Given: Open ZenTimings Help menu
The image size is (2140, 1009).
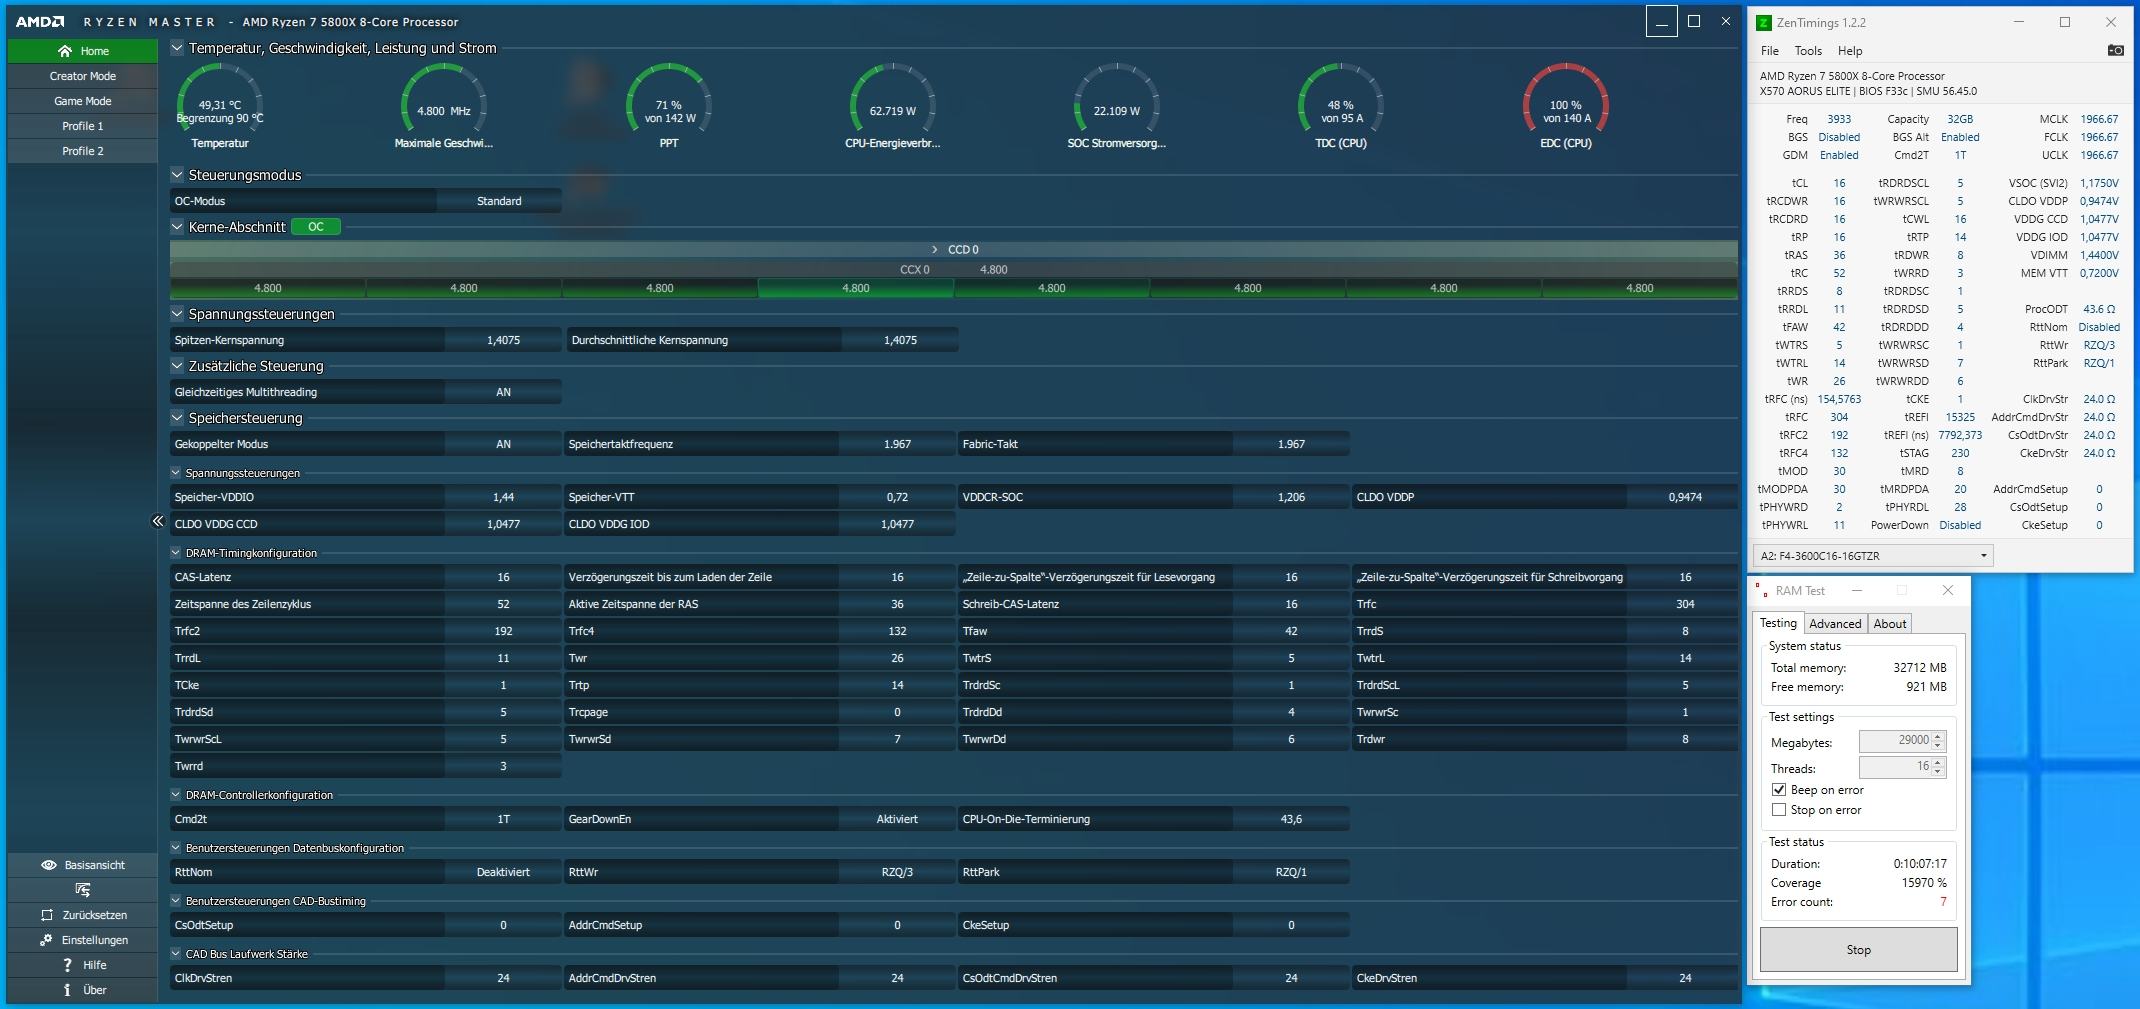Looking at the screenshot, I should 1850,51.
